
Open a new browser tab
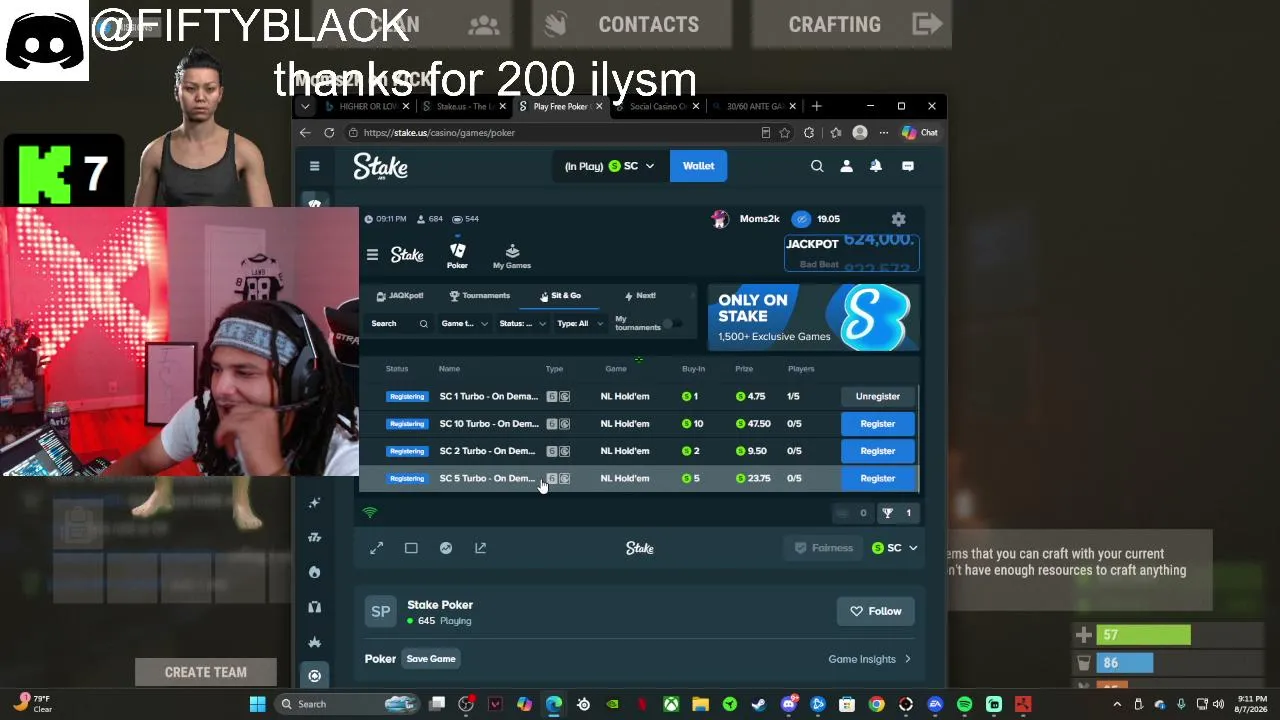[x=817, y=106]
